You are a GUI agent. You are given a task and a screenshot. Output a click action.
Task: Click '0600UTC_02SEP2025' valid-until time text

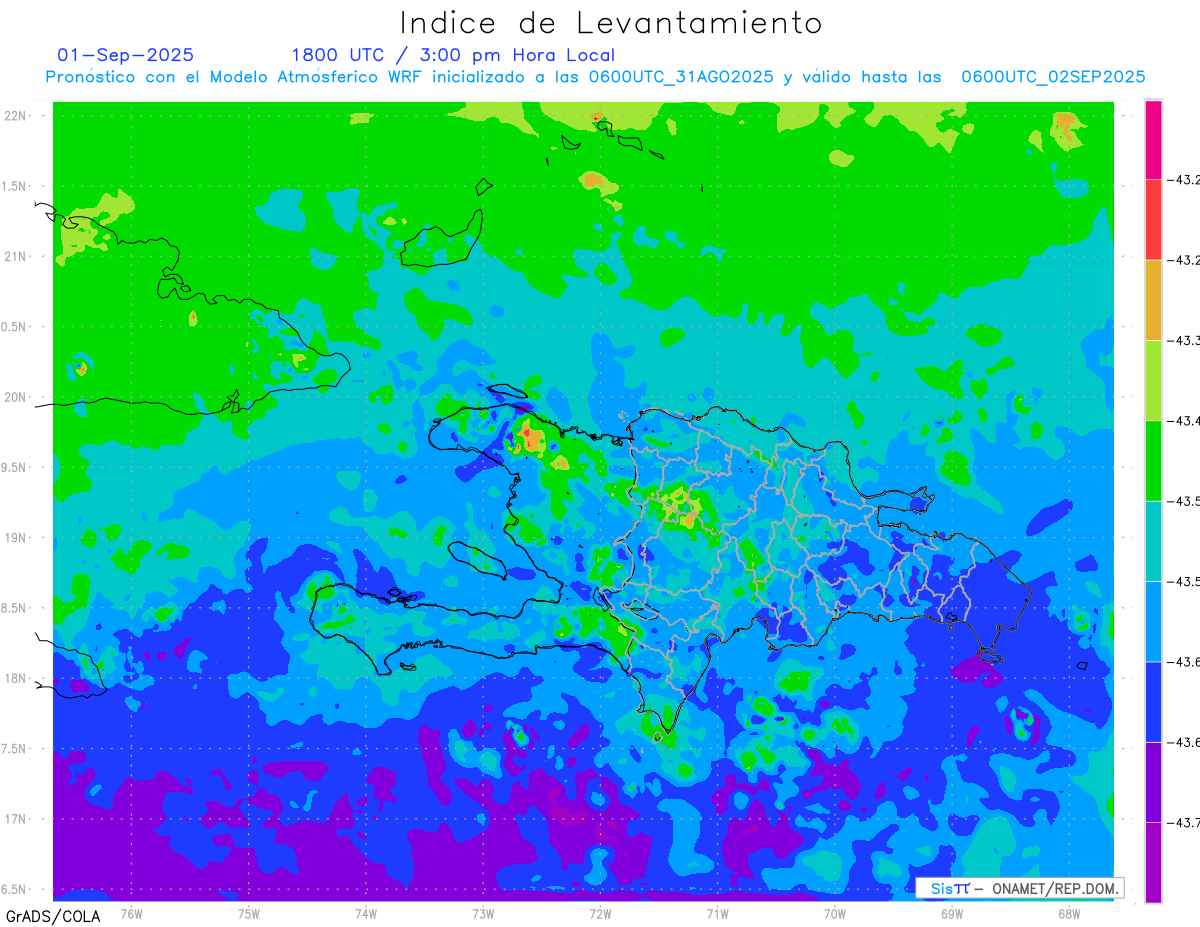click(1053, 77)
